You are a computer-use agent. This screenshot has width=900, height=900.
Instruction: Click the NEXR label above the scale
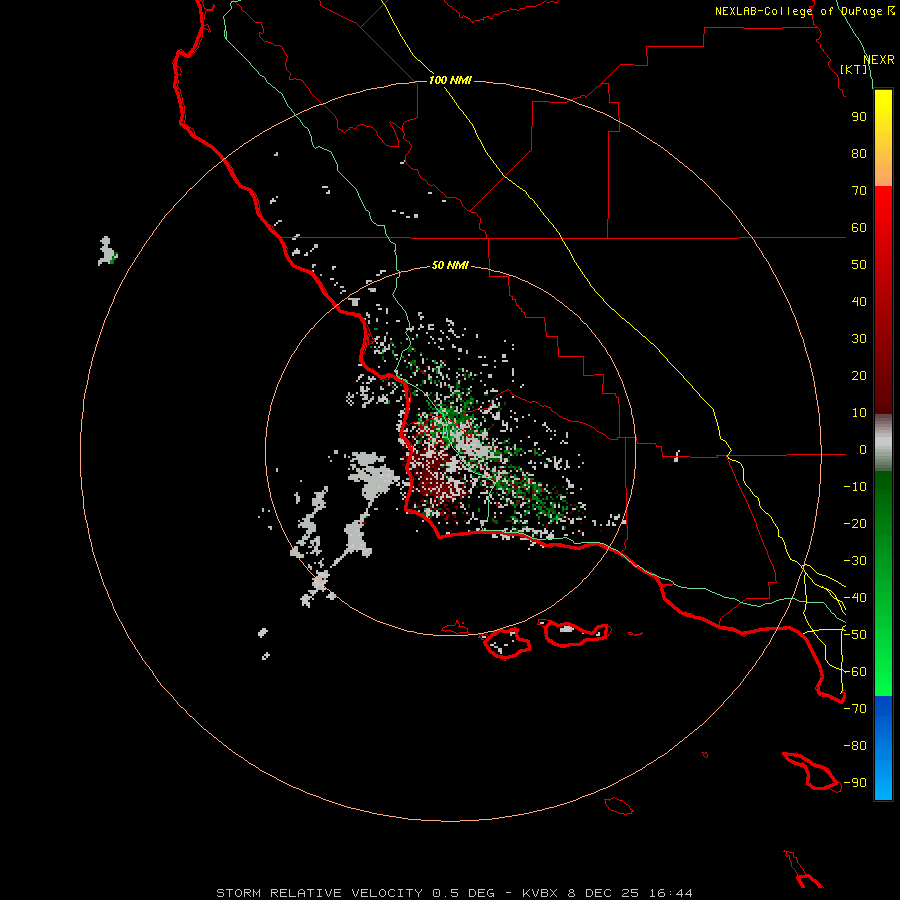(x=879, y=60)
